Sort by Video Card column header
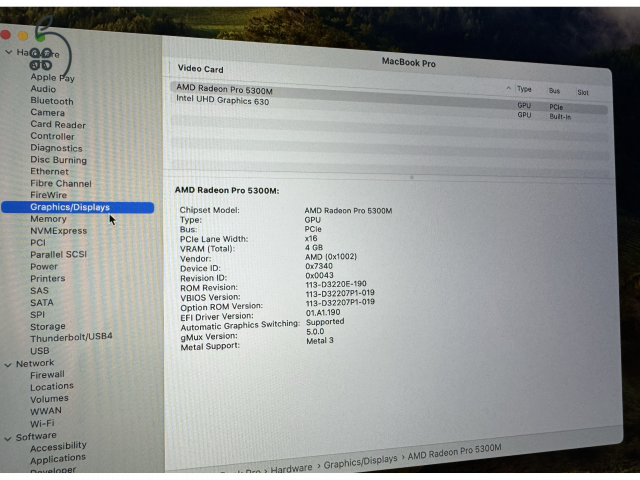Image resolution: width=640 pixels, height=480 pixels. [x=200, y=69]
